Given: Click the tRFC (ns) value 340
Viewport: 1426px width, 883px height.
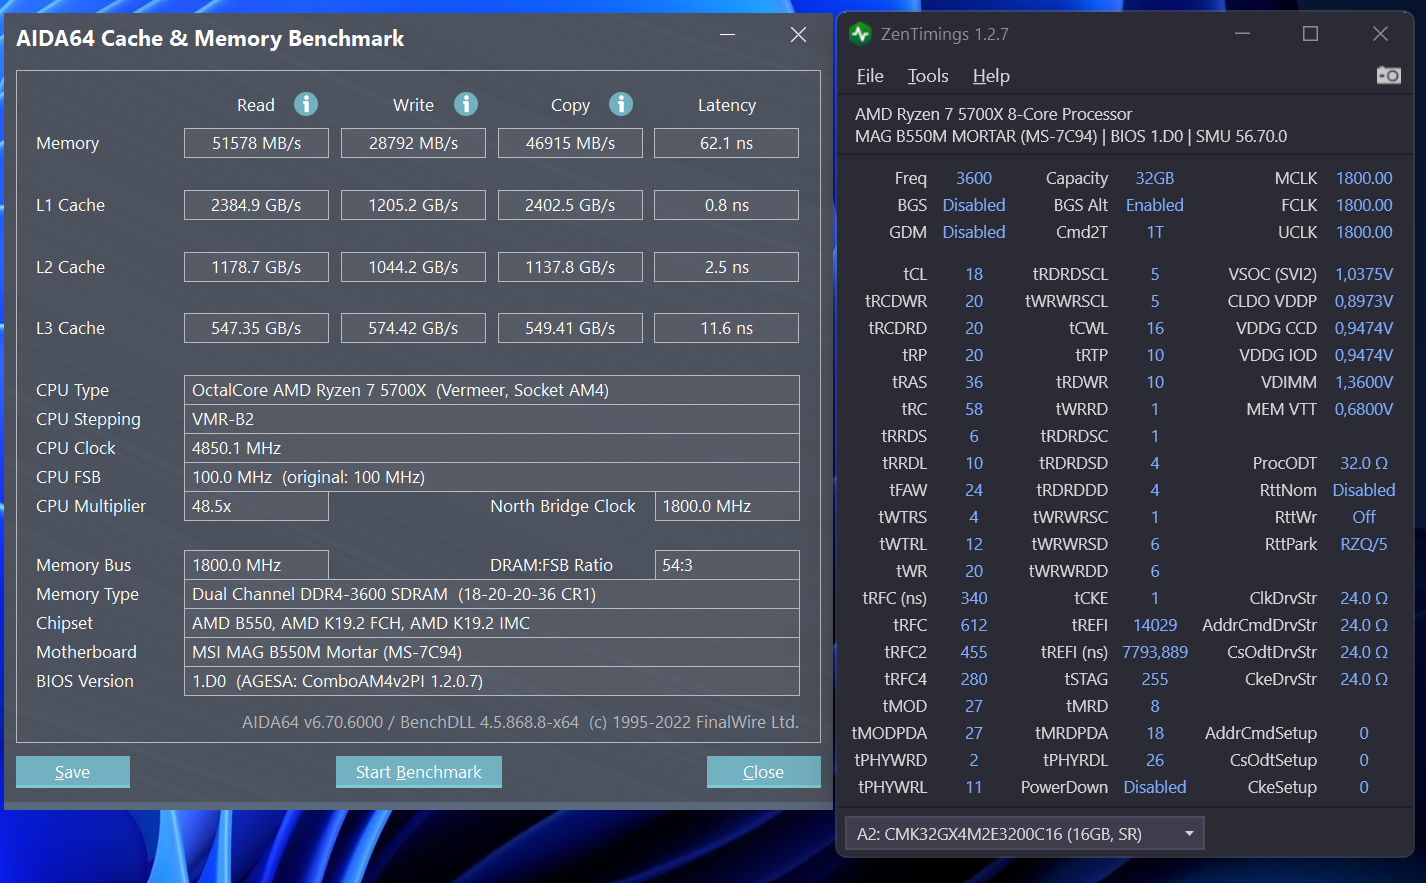Looking at the screenshot, I should (x=974, y=598).
